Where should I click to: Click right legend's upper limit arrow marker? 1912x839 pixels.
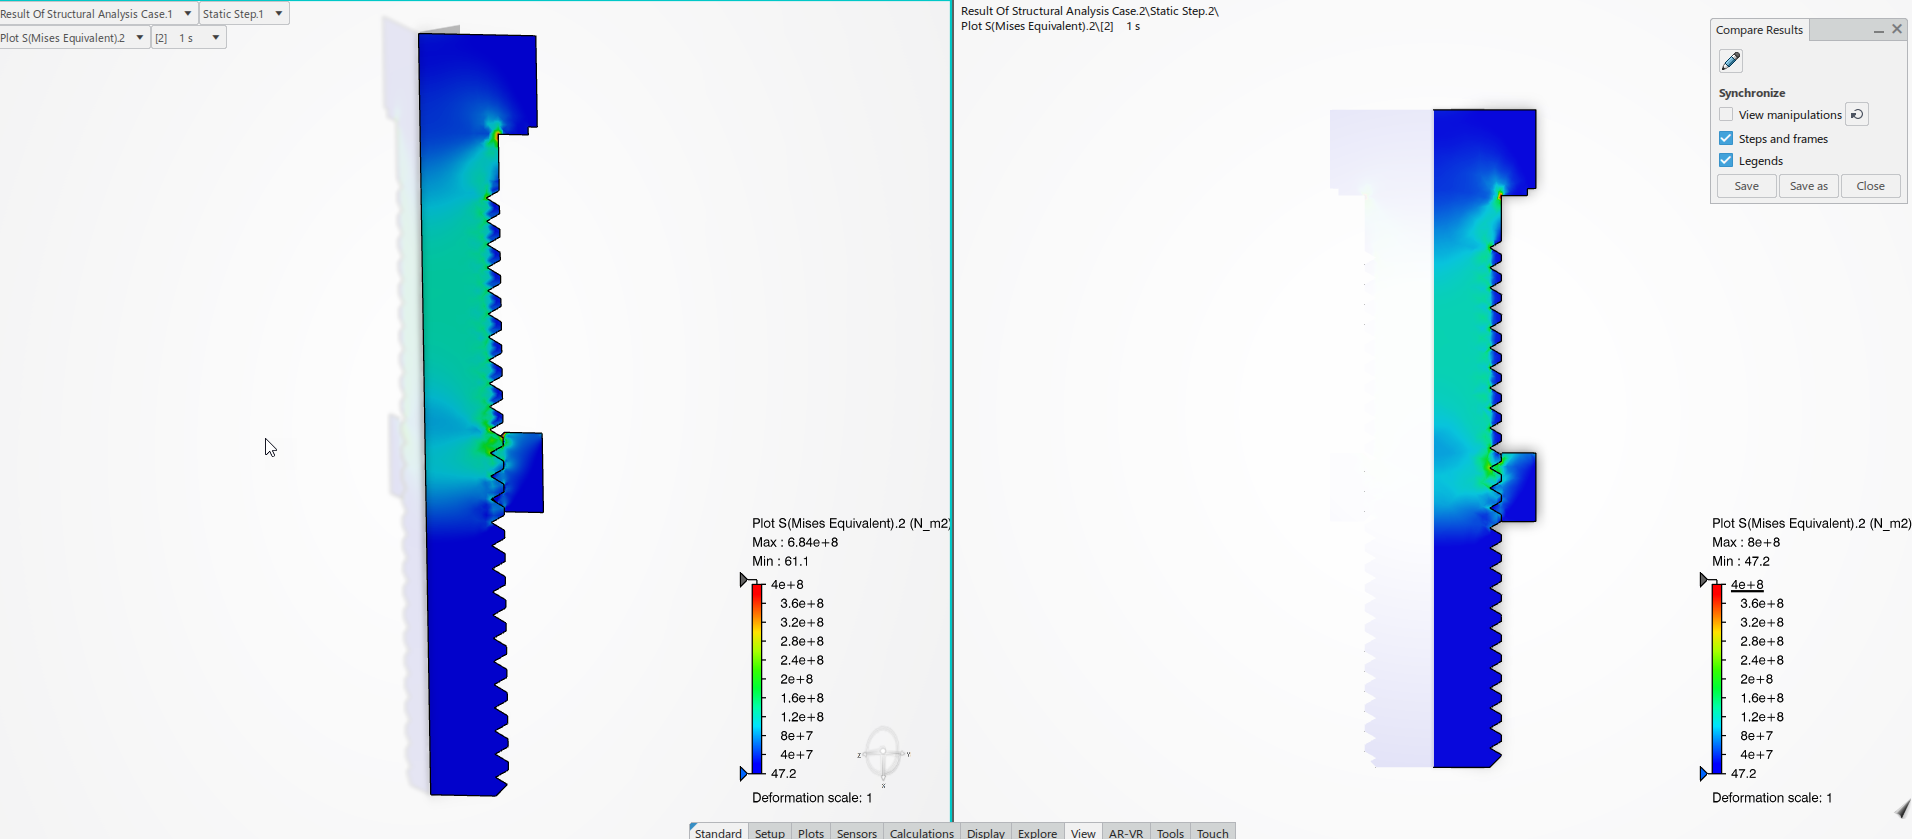click(x=1704, y=581)
